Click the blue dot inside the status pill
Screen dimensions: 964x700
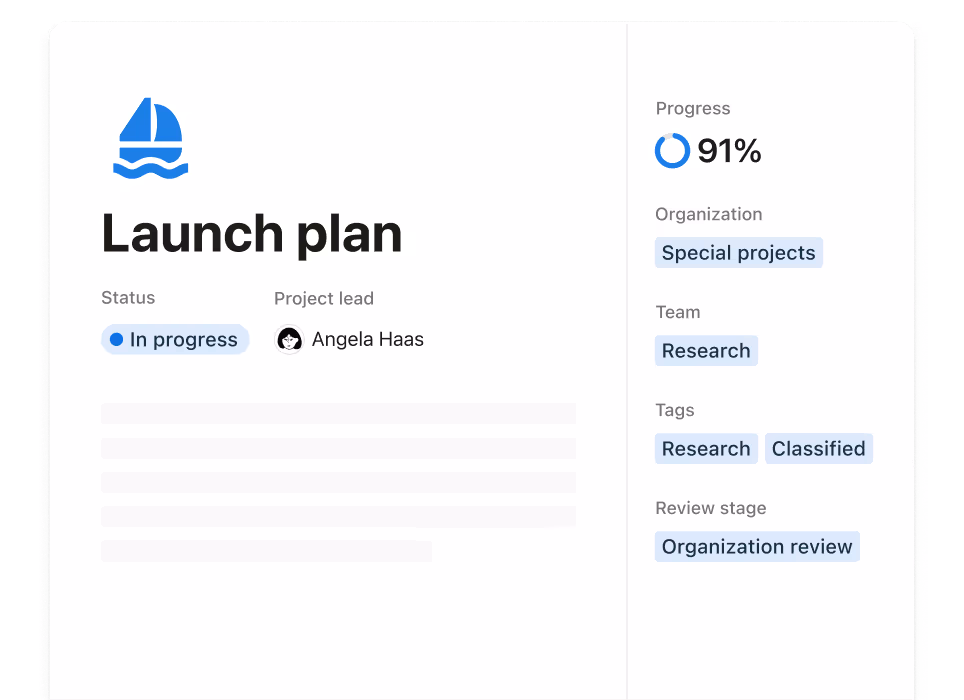pyautogui.click(x=118, y=340)
